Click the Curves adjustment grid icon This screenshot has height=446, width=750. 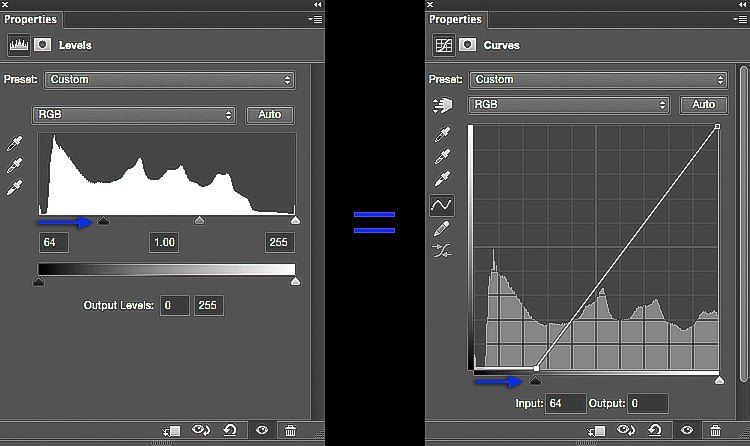(443, 45)
